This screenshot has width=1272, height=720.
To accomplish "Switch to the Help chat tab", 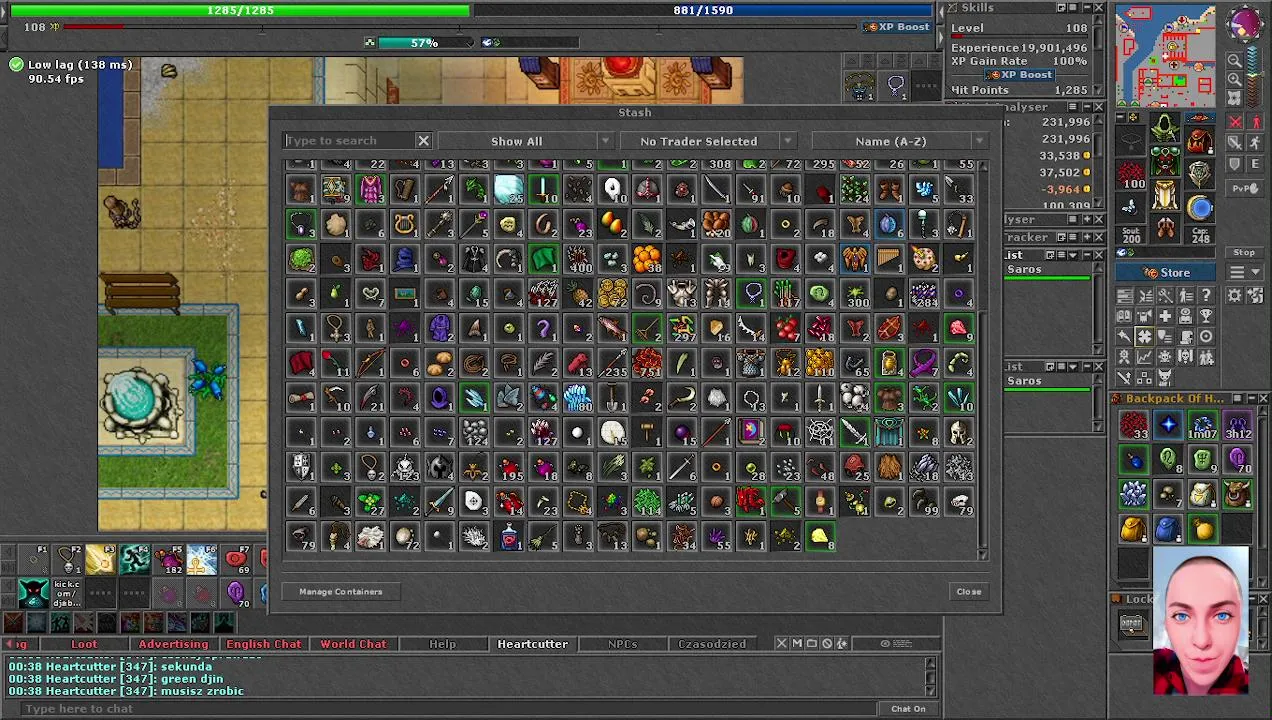I will pos(442,644).
